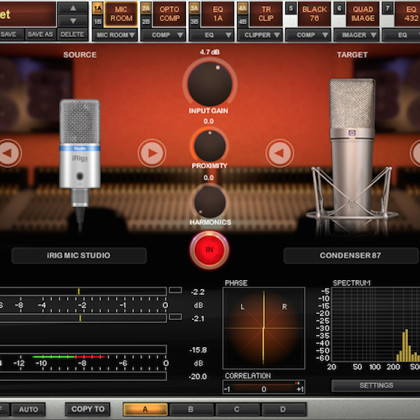This screenshot has width=420, height=420.
Task: Select snapshot D
Action: 283,409
